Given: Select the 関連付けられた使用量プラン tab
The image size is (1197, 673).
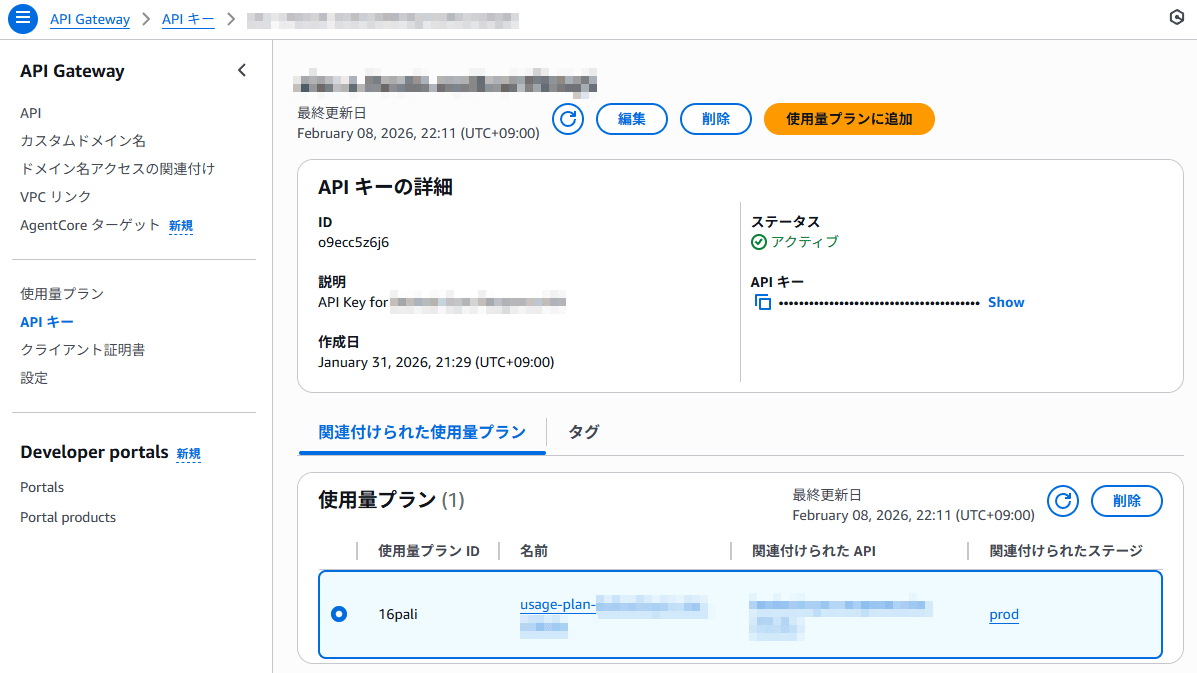Looking at the screenshot, I should [422, 432].
